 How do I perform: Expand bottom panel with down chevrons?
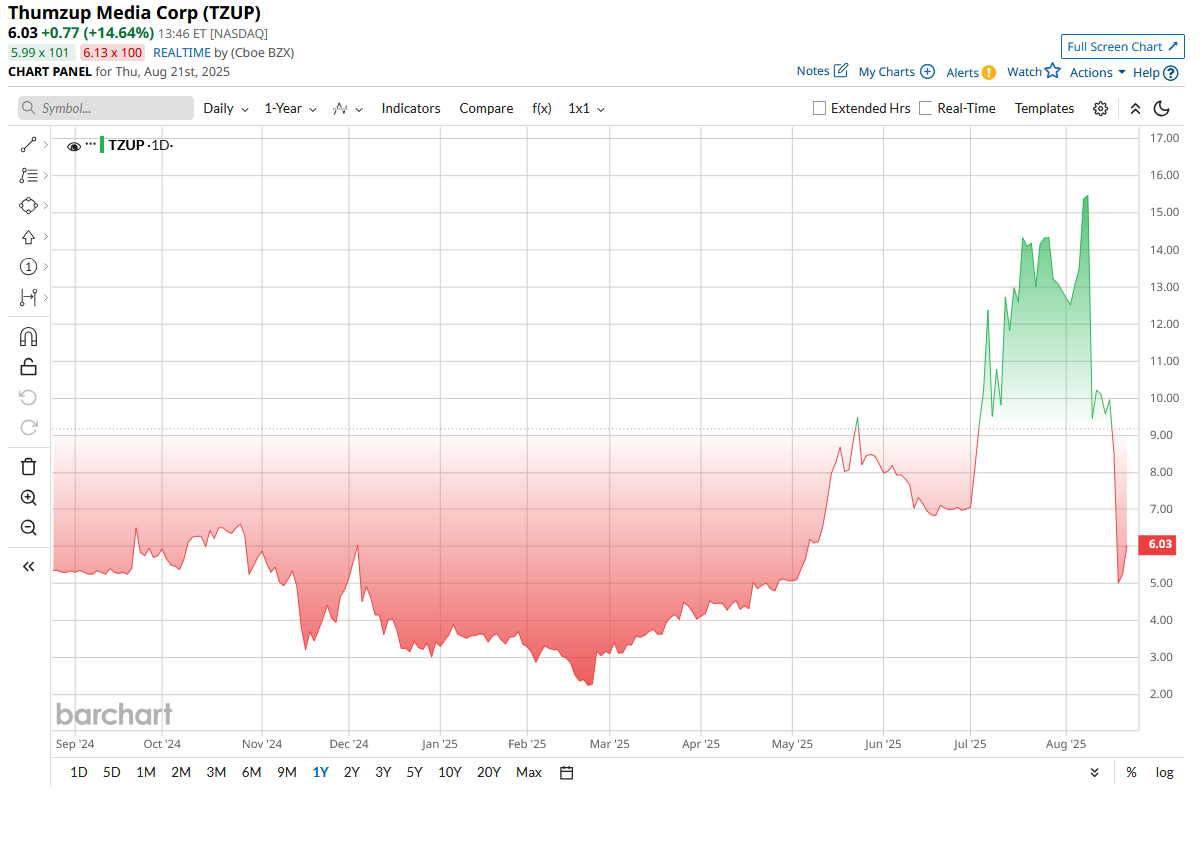(x=1095, y=772)
